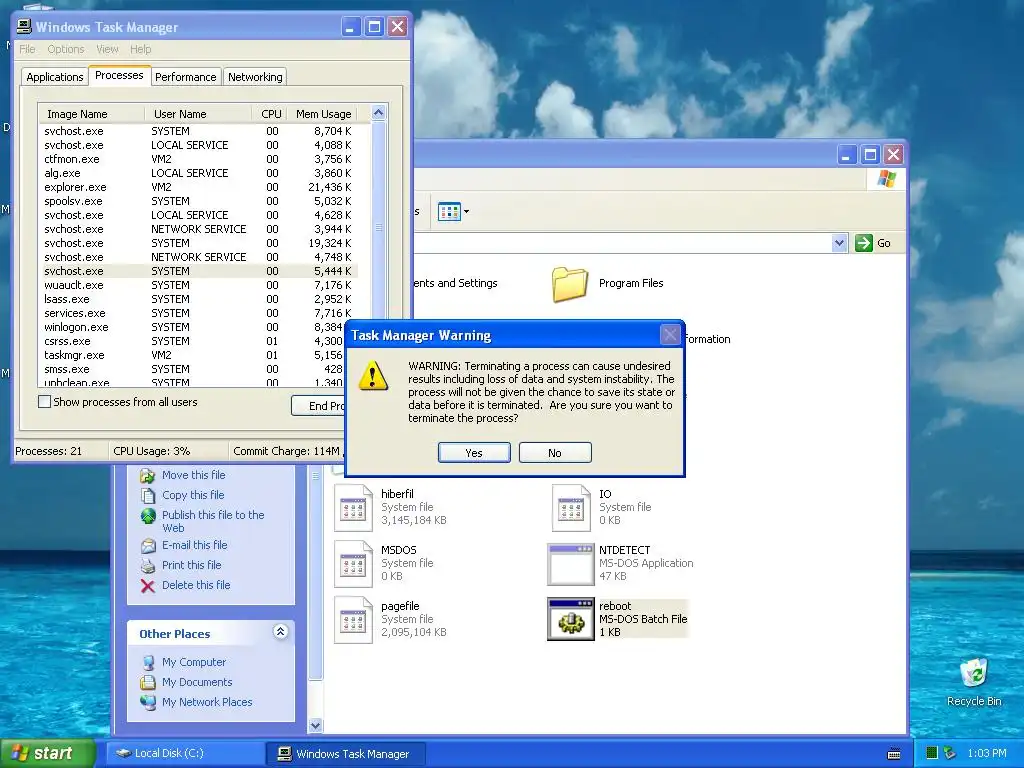1024x768 pixels.
Task: Click the red X Delete this file icon
Action: point(148,586)
